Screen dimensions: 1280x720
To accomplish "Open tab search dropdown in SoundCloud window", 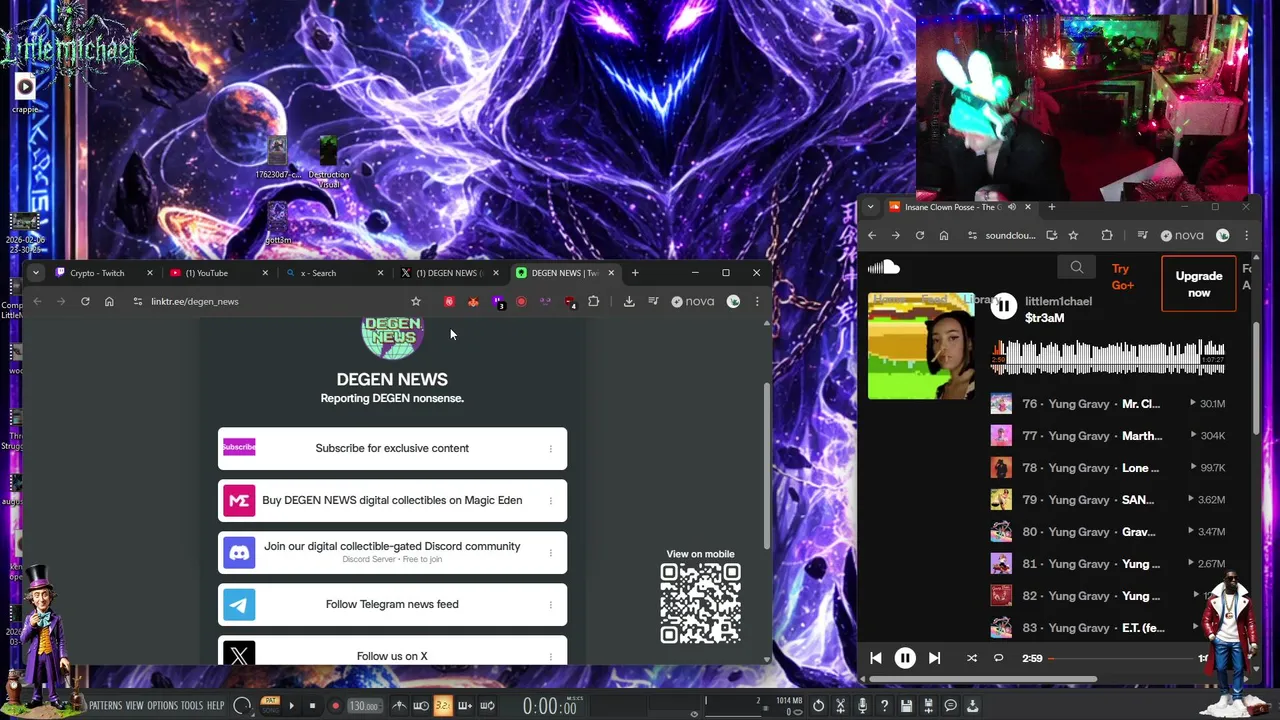I will (x=870, y=207).
